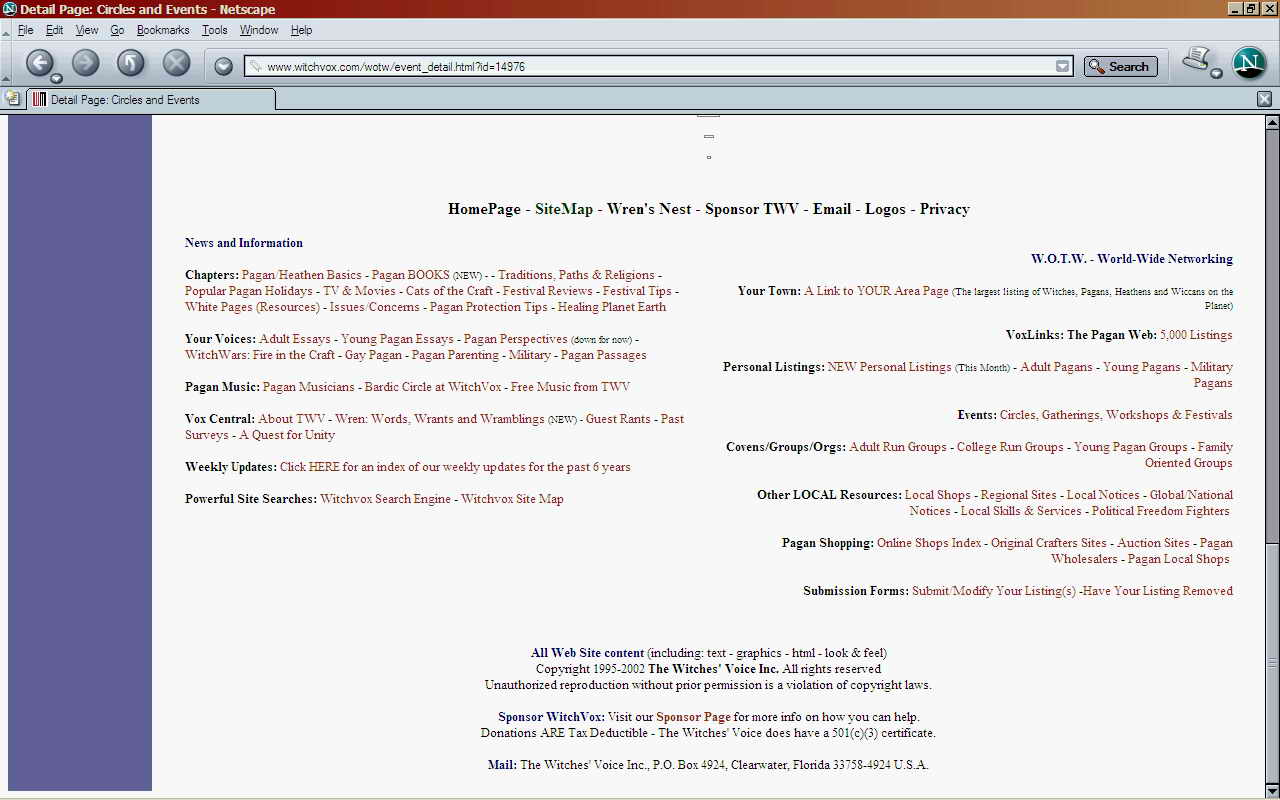Open the Pagan/Heathen Basics link
Image resolution: width=1280 pixels, height=800 pixels.
pyautogui.click(x=302, y=275)
